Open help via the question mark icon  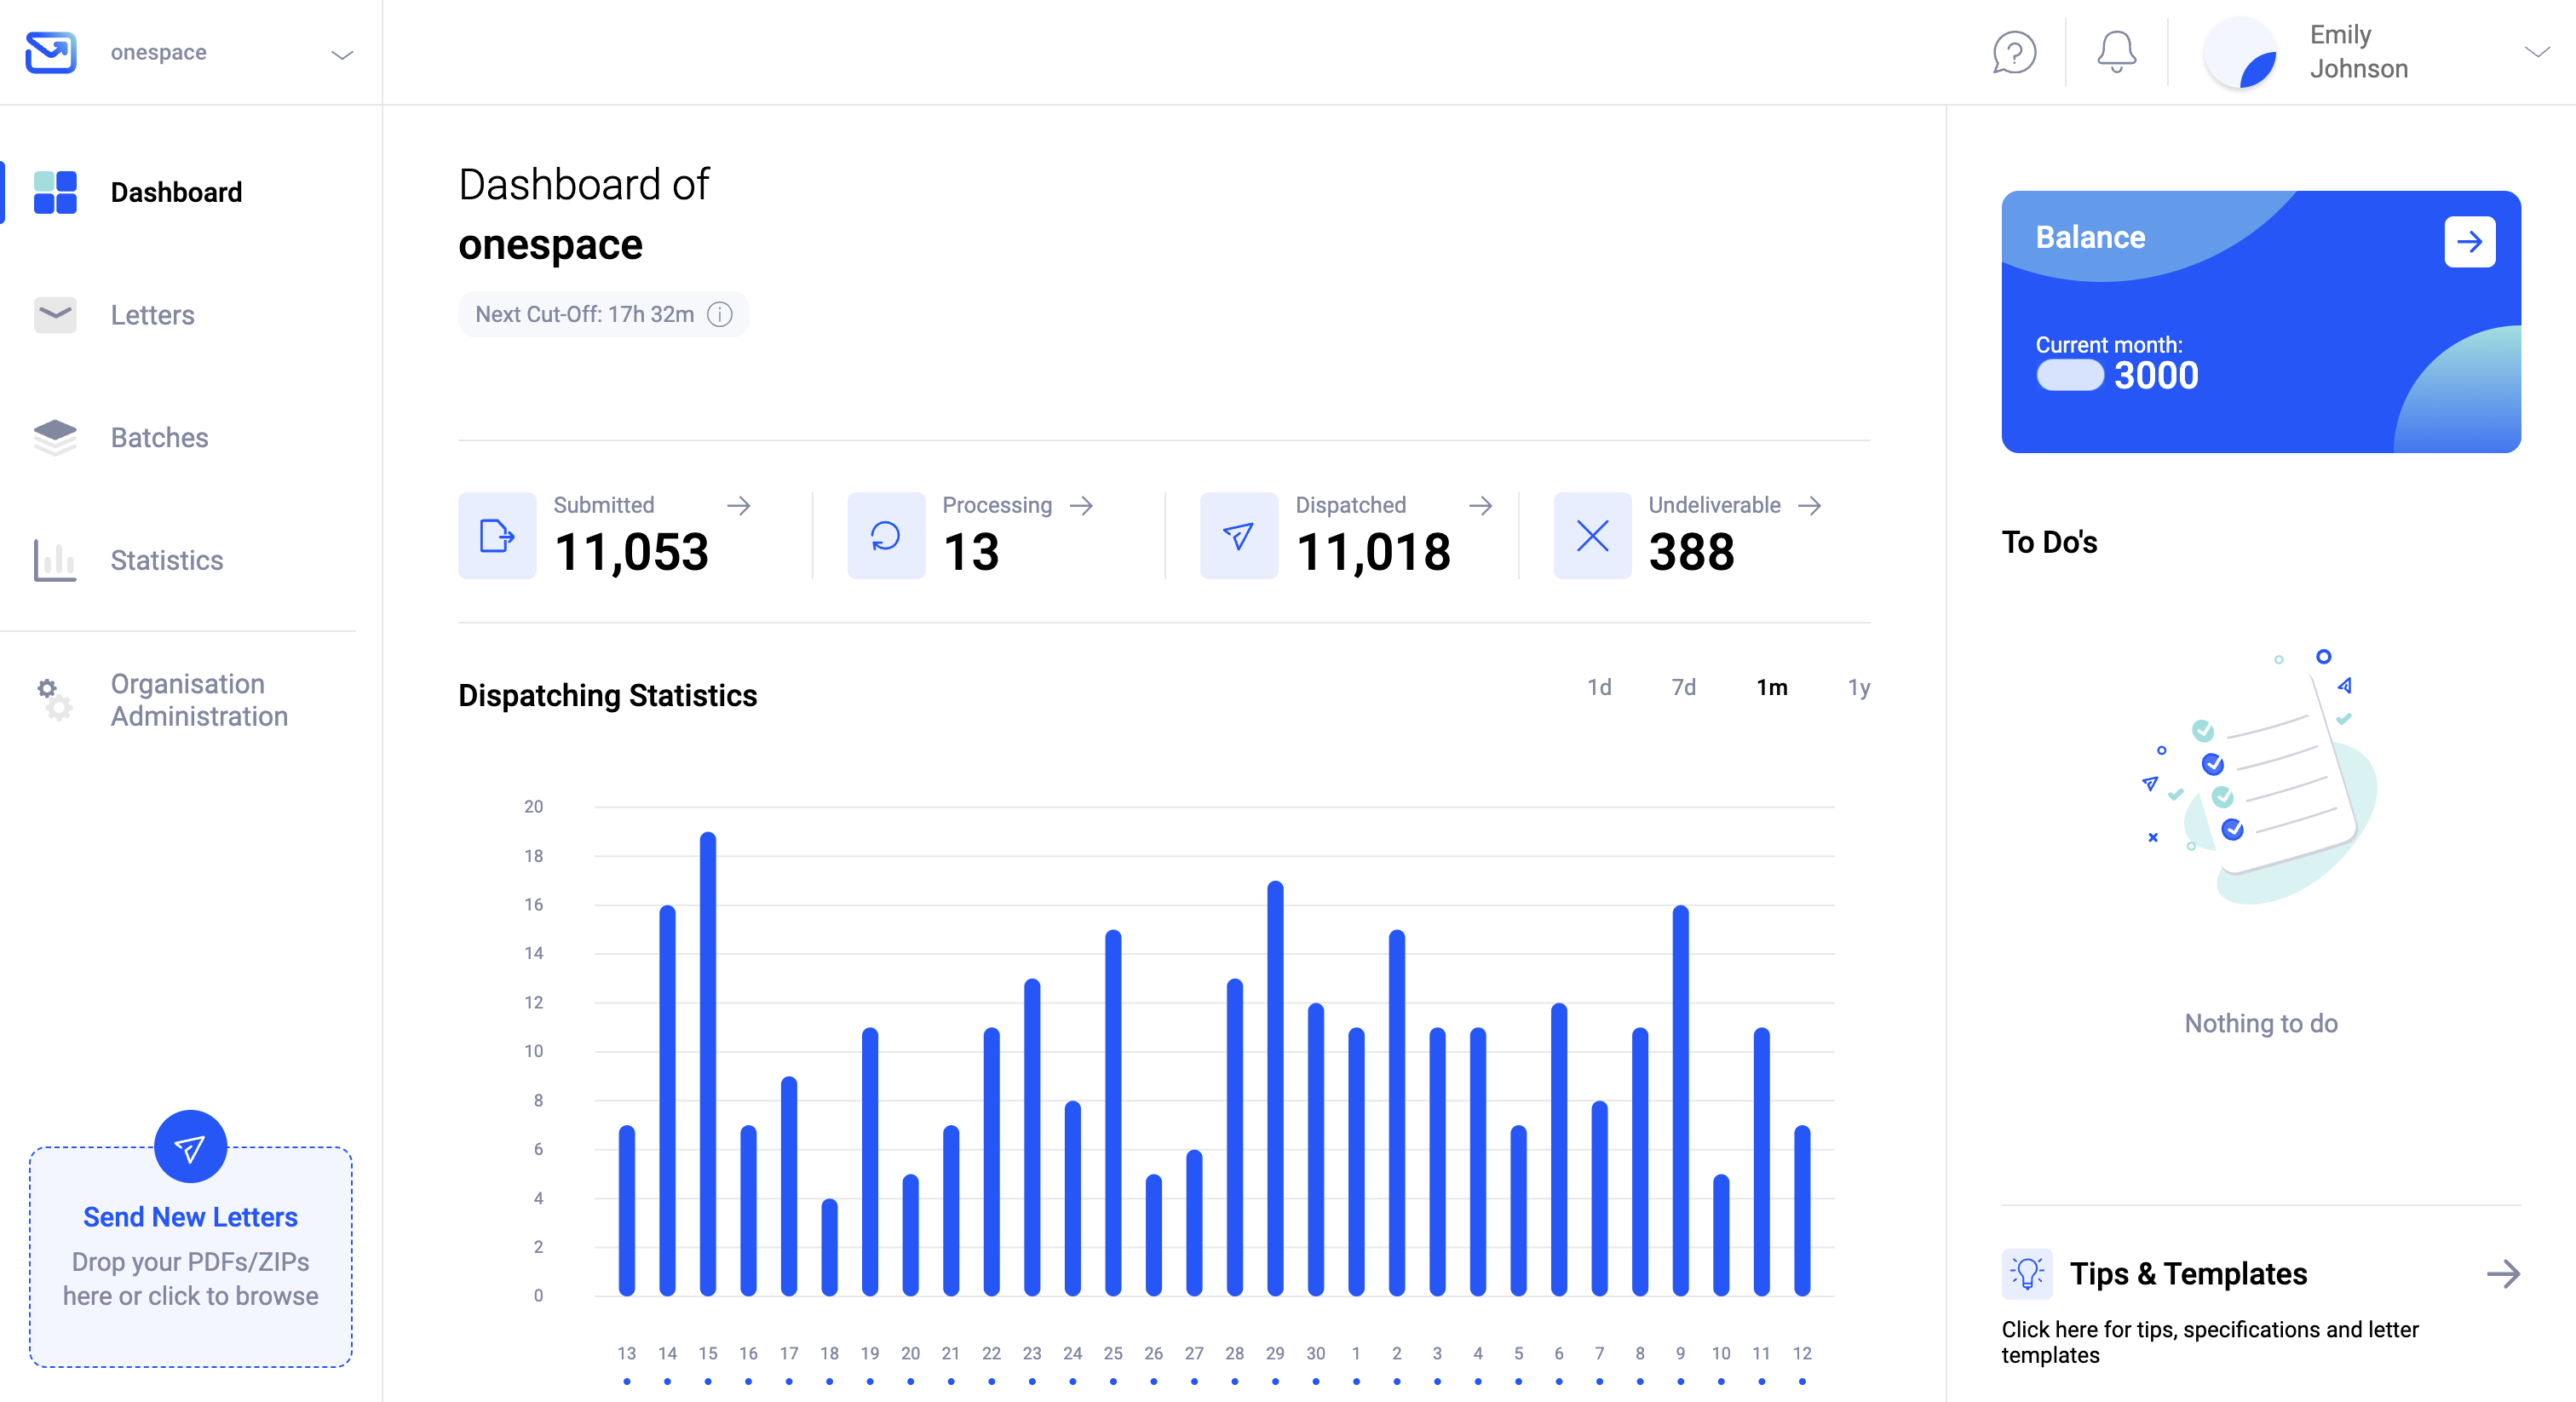click(x=2014, y=52)
